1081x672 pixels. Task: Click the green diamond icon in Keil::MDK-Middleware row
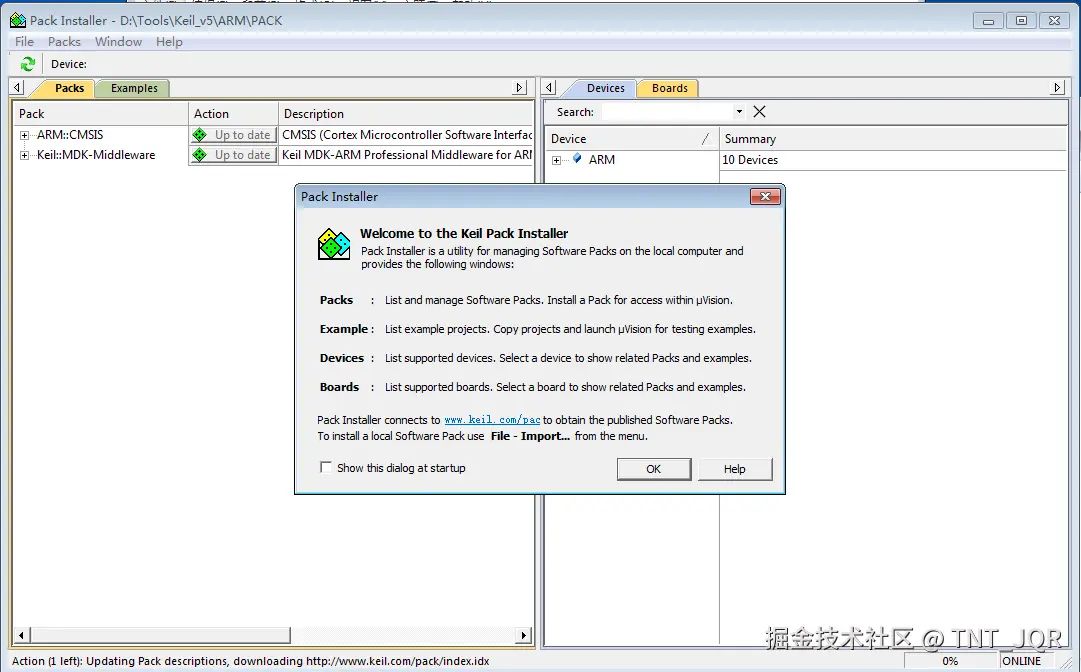click(200, 155)
